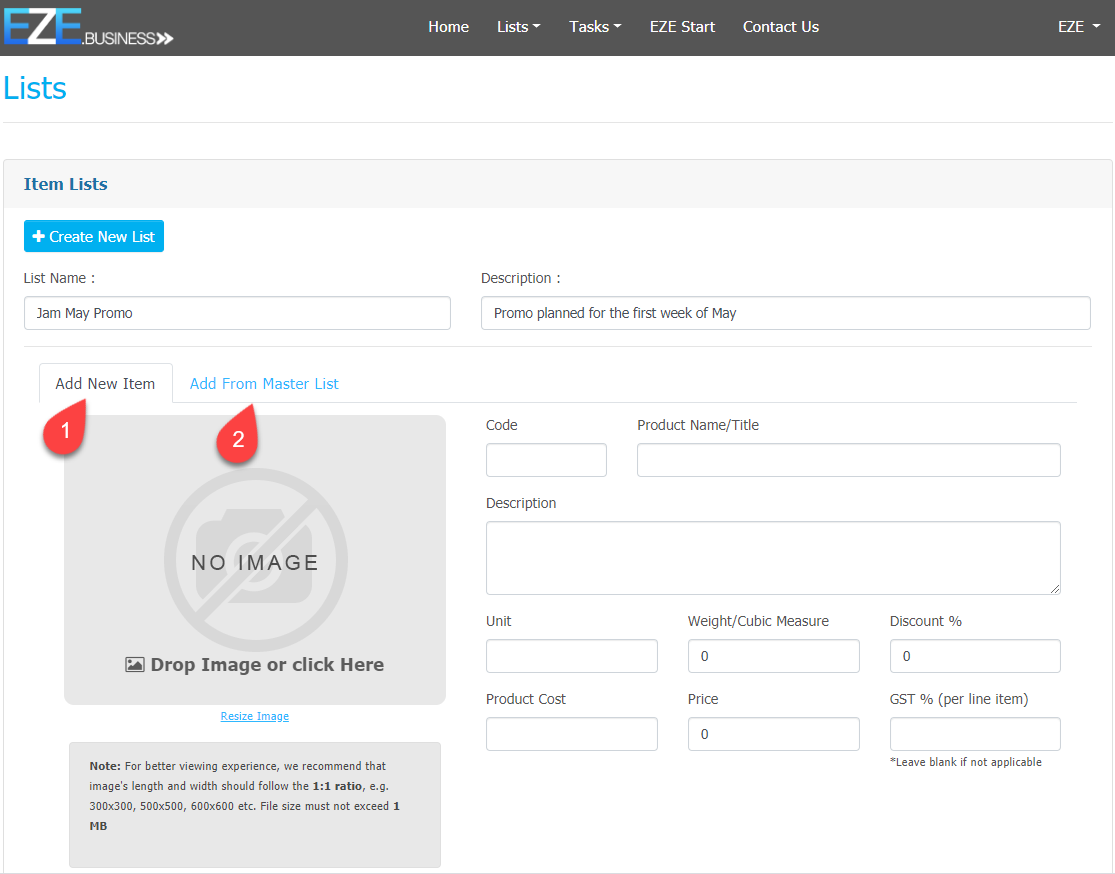Expand the Tasks dropdown menu

click(x=595, y=27)
